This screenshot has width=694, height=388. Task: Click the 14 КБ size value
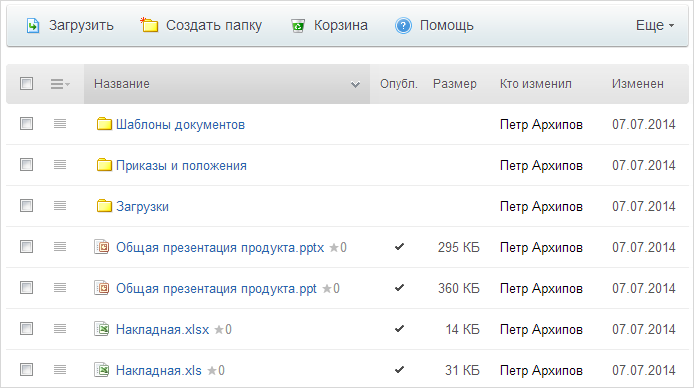463,330
